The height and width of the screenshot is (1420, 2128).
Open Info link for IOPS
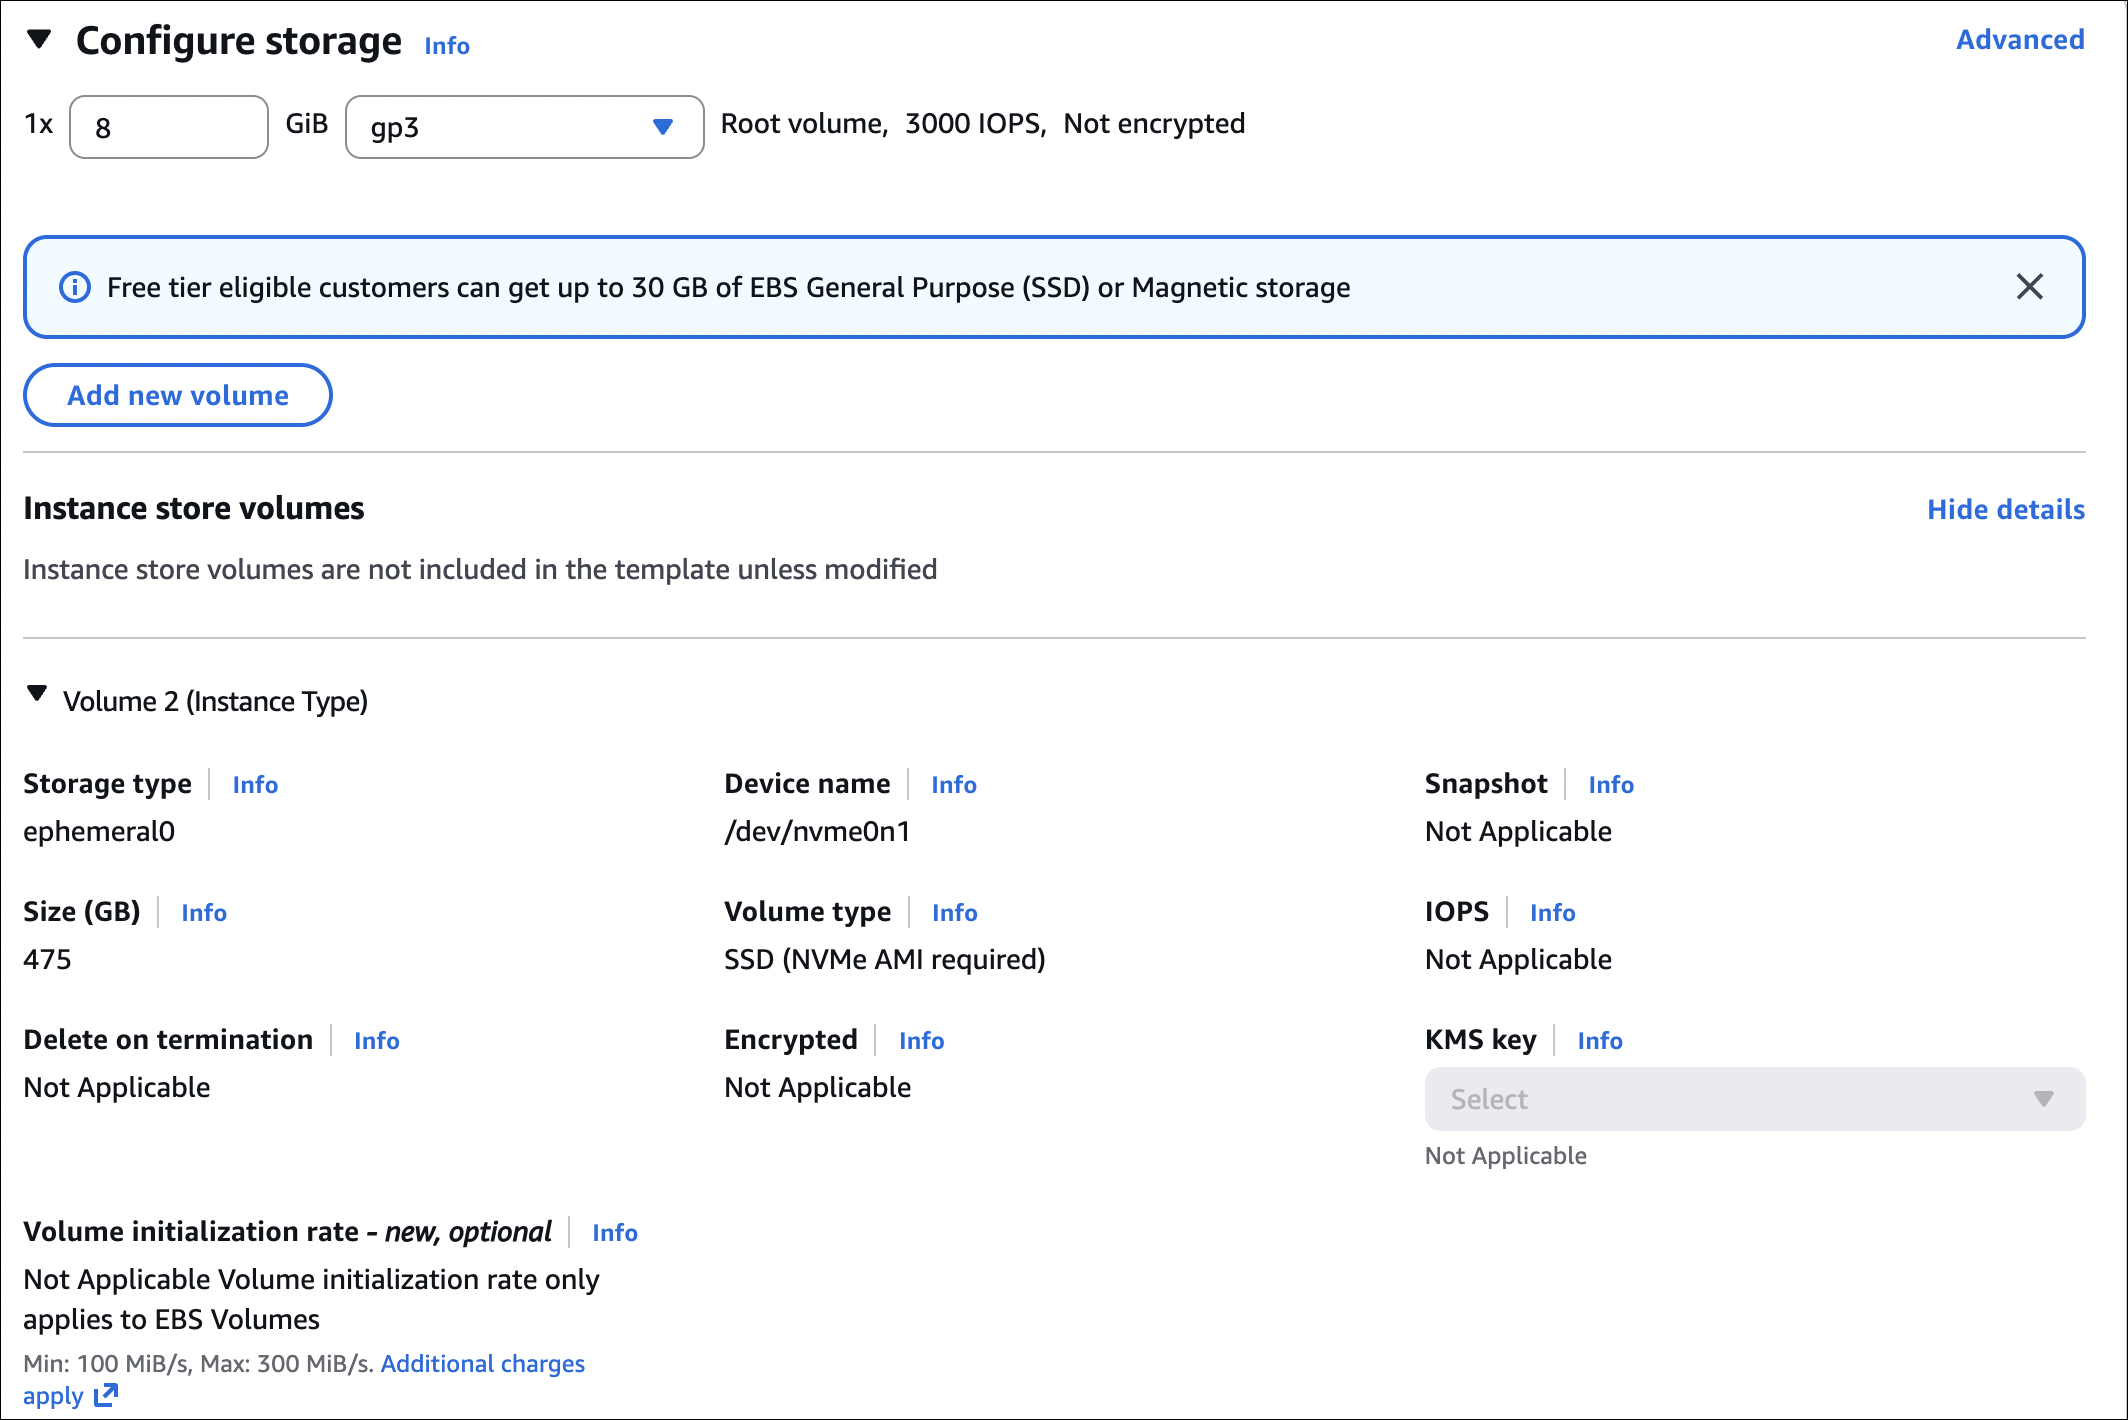coord(1551,913)
